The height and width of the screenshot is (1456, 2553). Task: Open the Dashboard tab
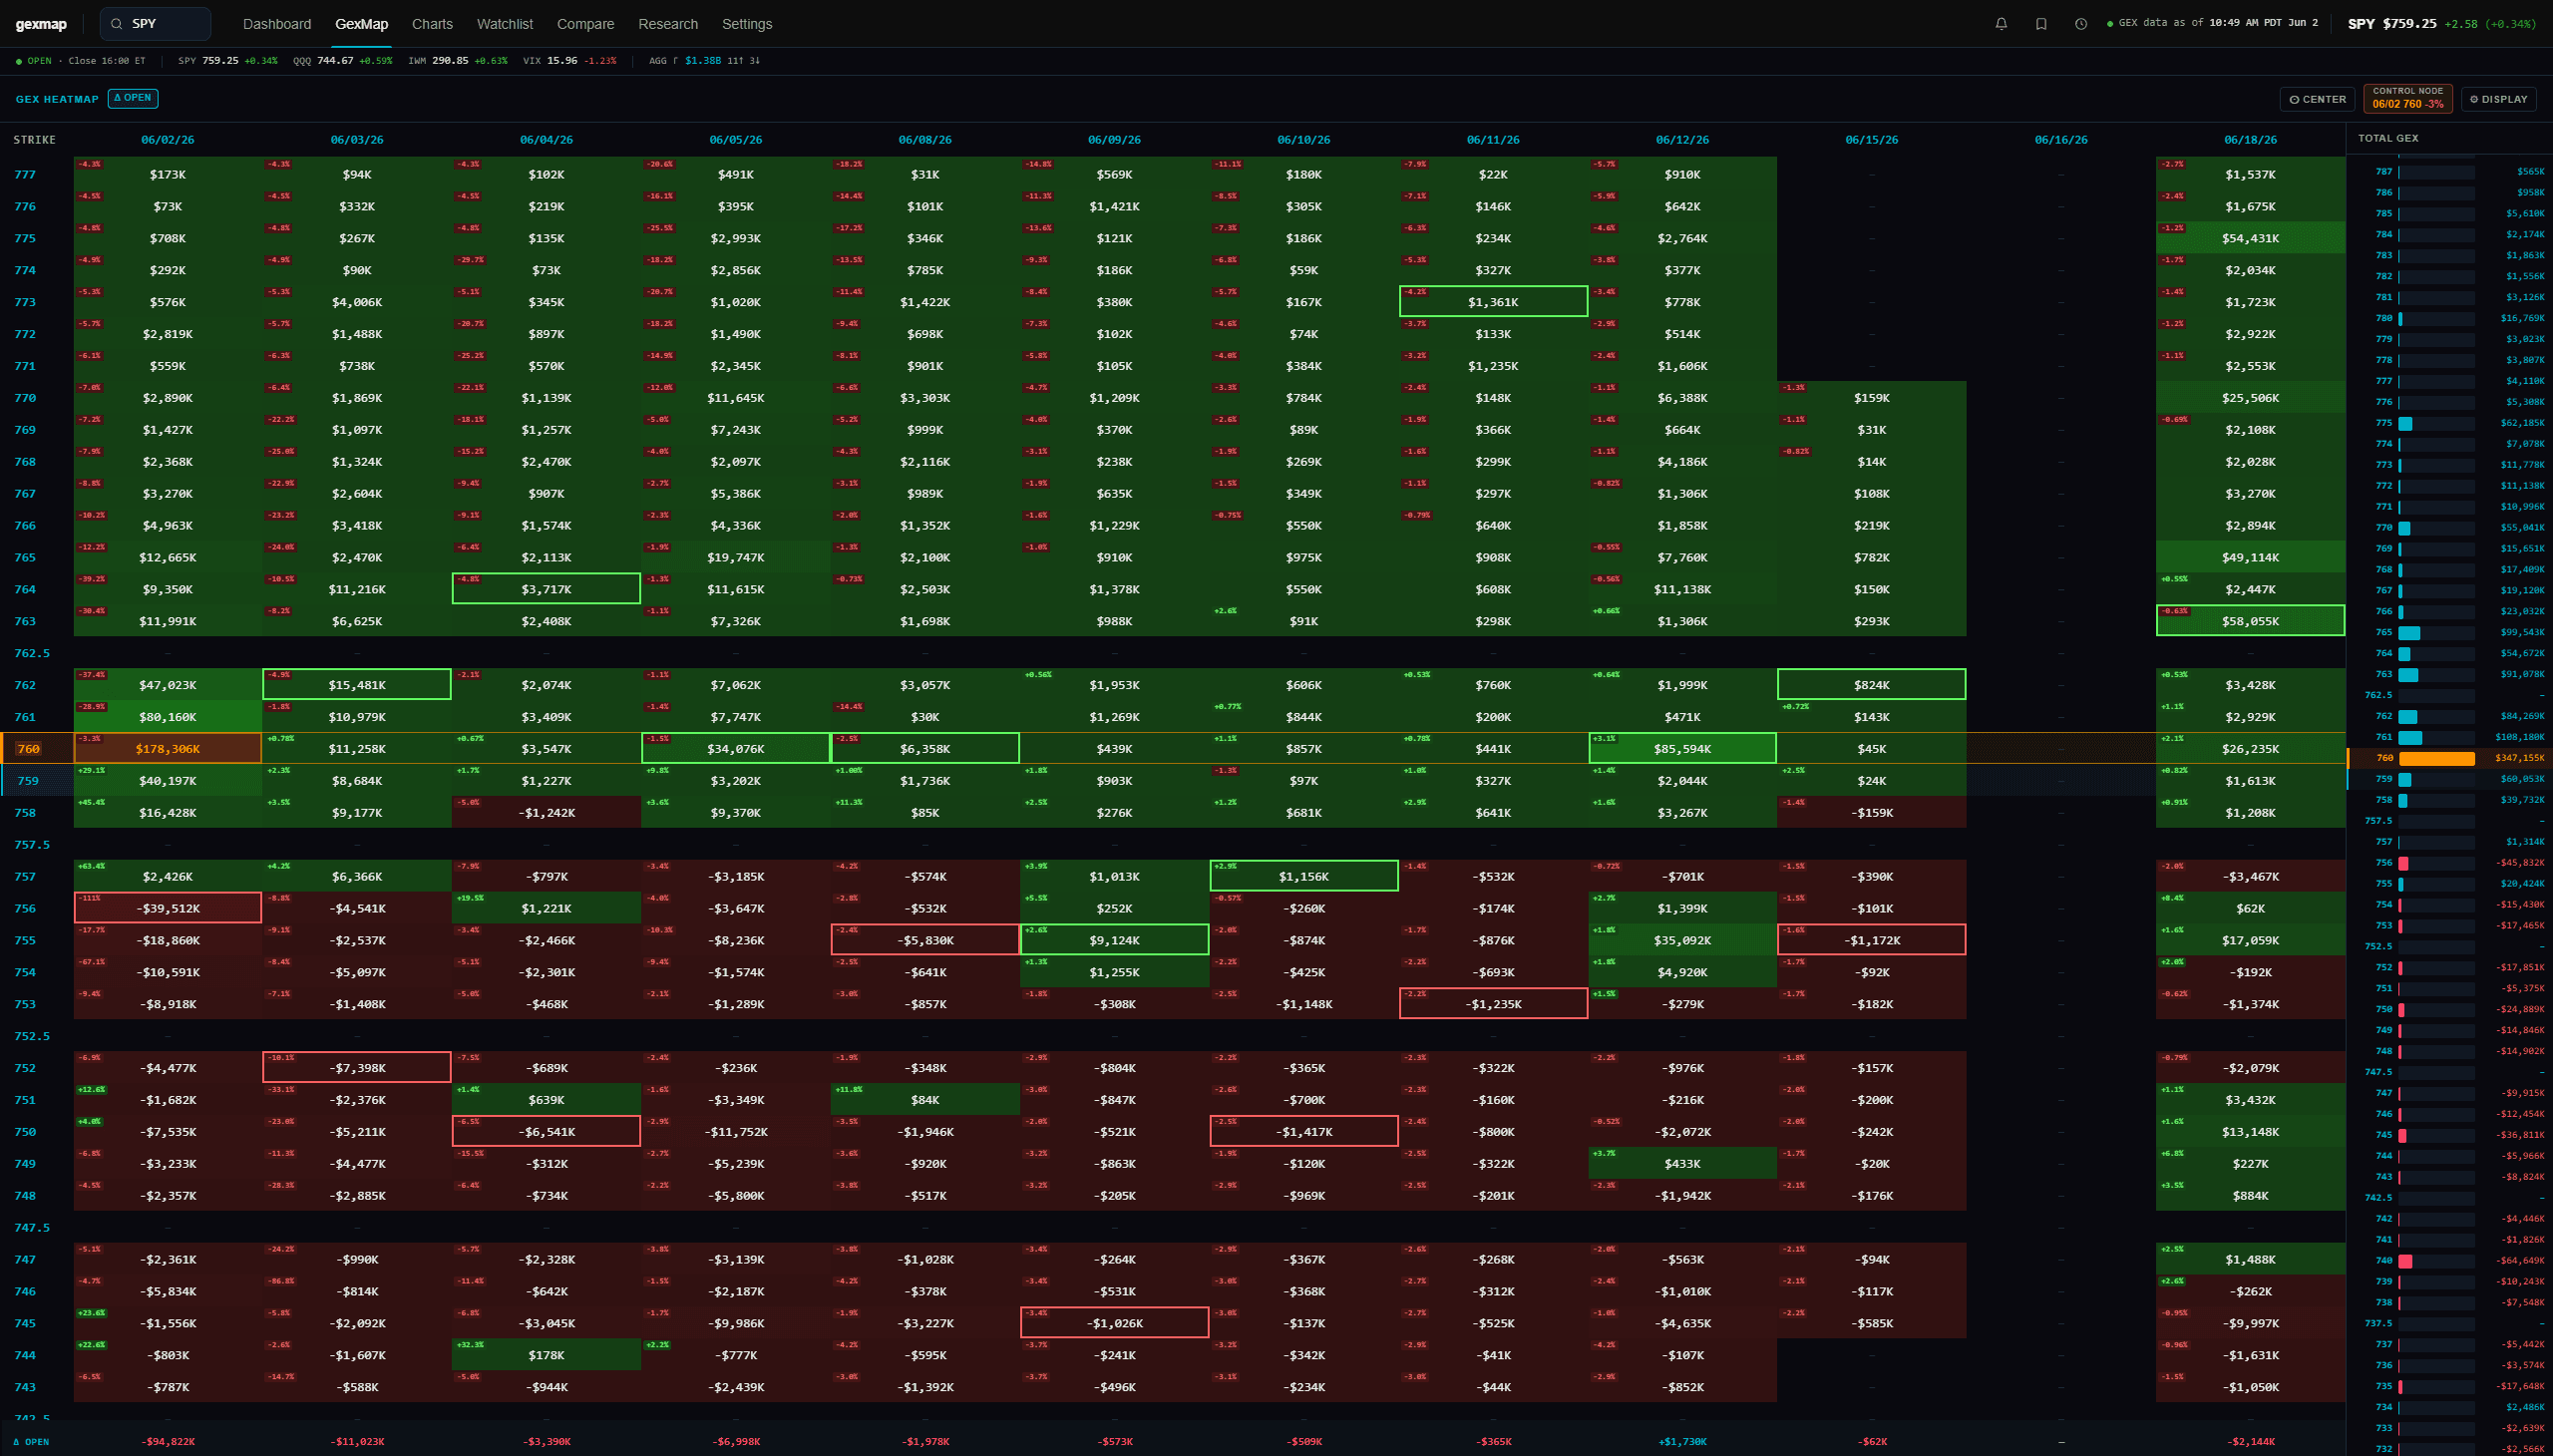click(x=277, y=24)
